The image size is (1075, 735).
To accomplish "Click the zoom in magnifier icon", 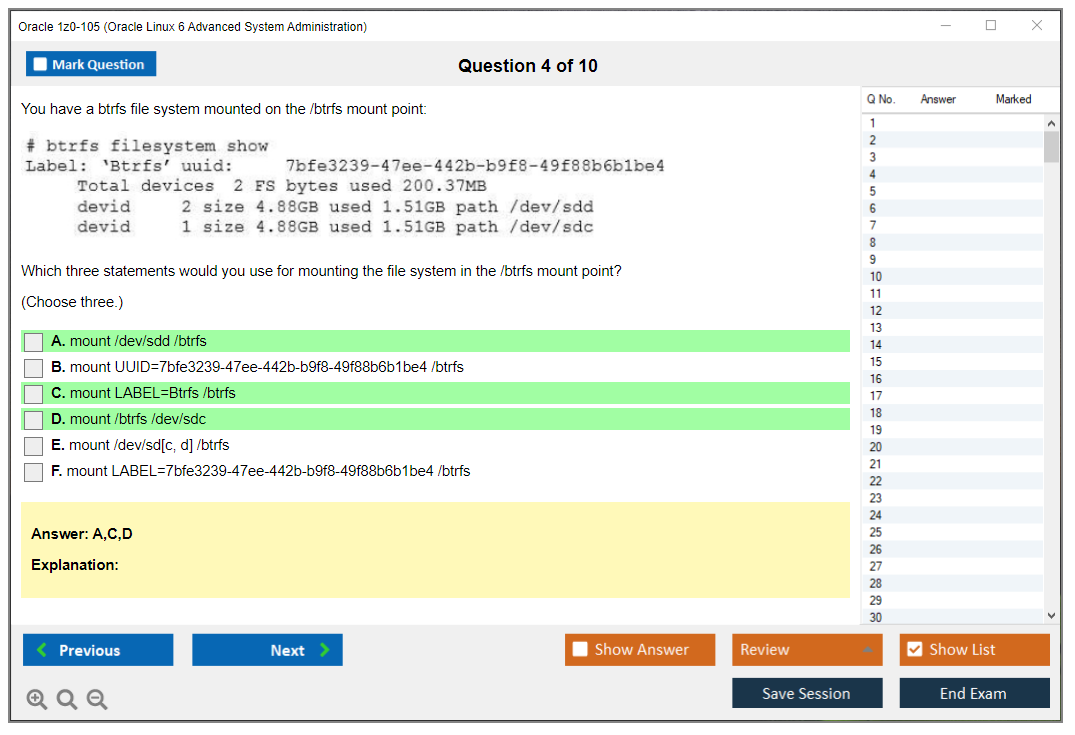I will tap(37, 699).
